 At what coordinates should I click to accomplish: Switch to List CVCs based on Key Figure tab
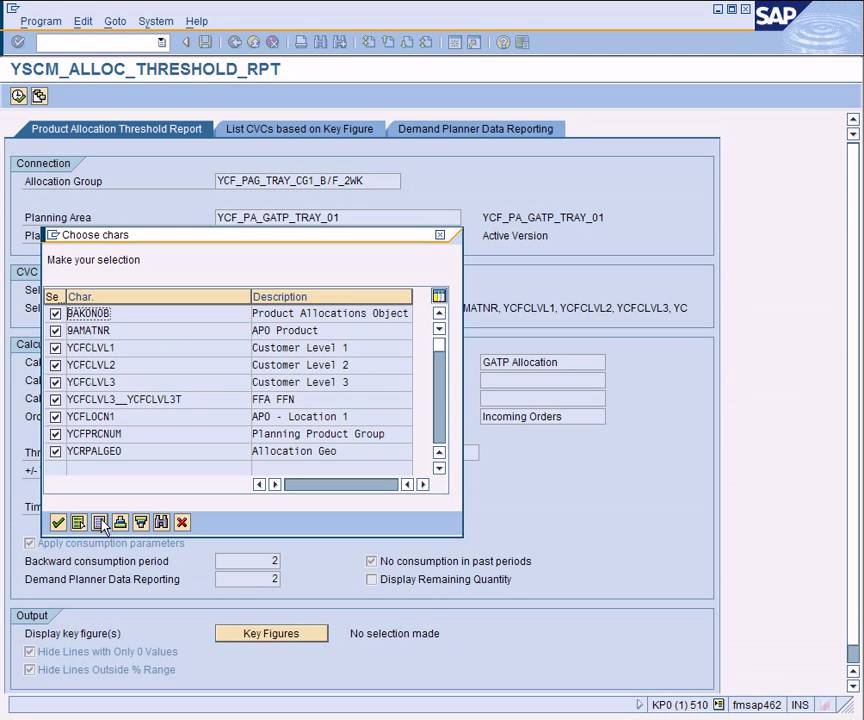(x=299, y=129)
